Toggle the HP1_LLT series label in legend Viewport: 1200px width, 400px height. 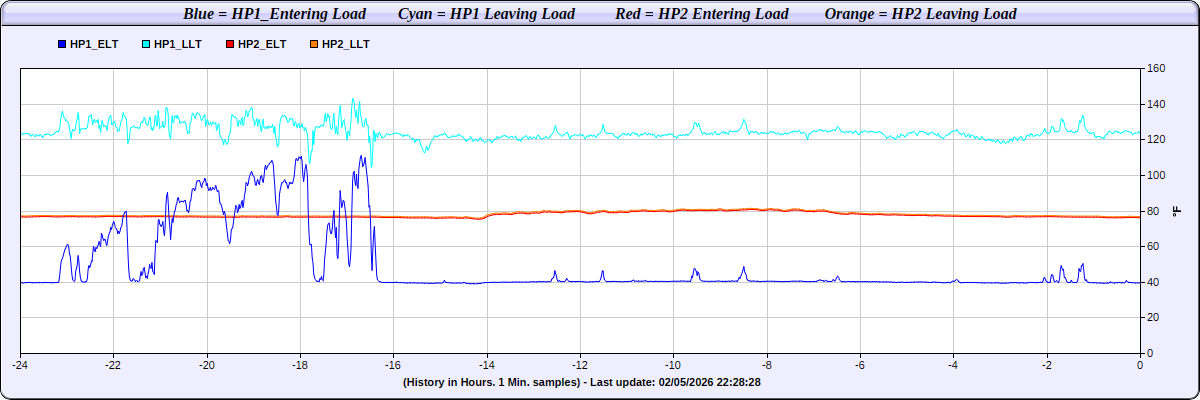click(178, 45)
